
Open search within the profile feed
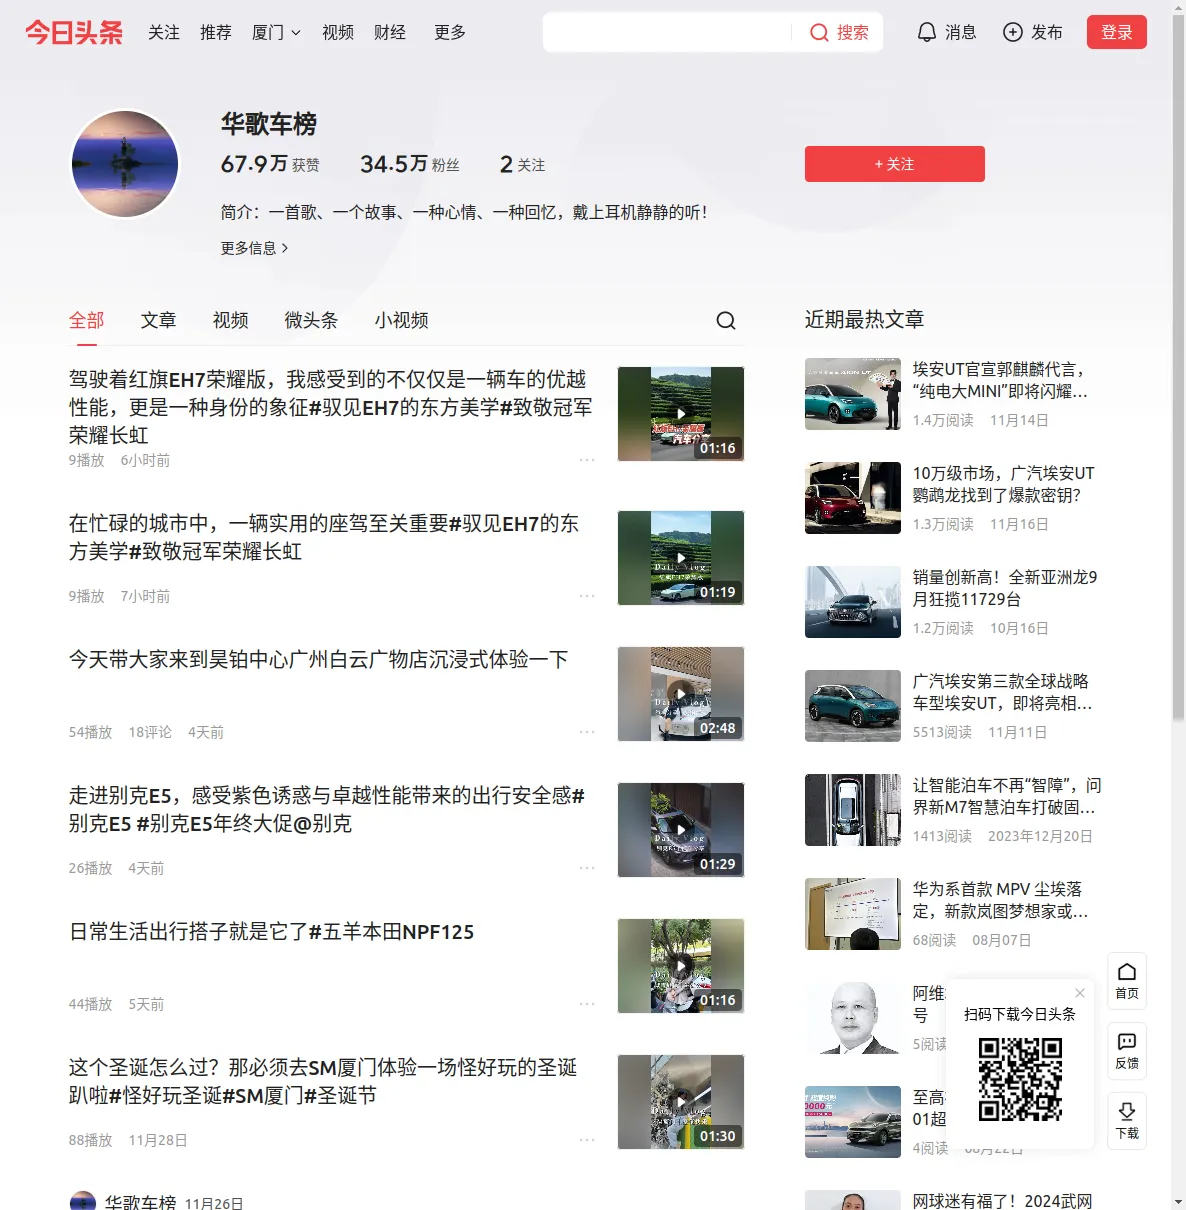click(x=726, y=320)
